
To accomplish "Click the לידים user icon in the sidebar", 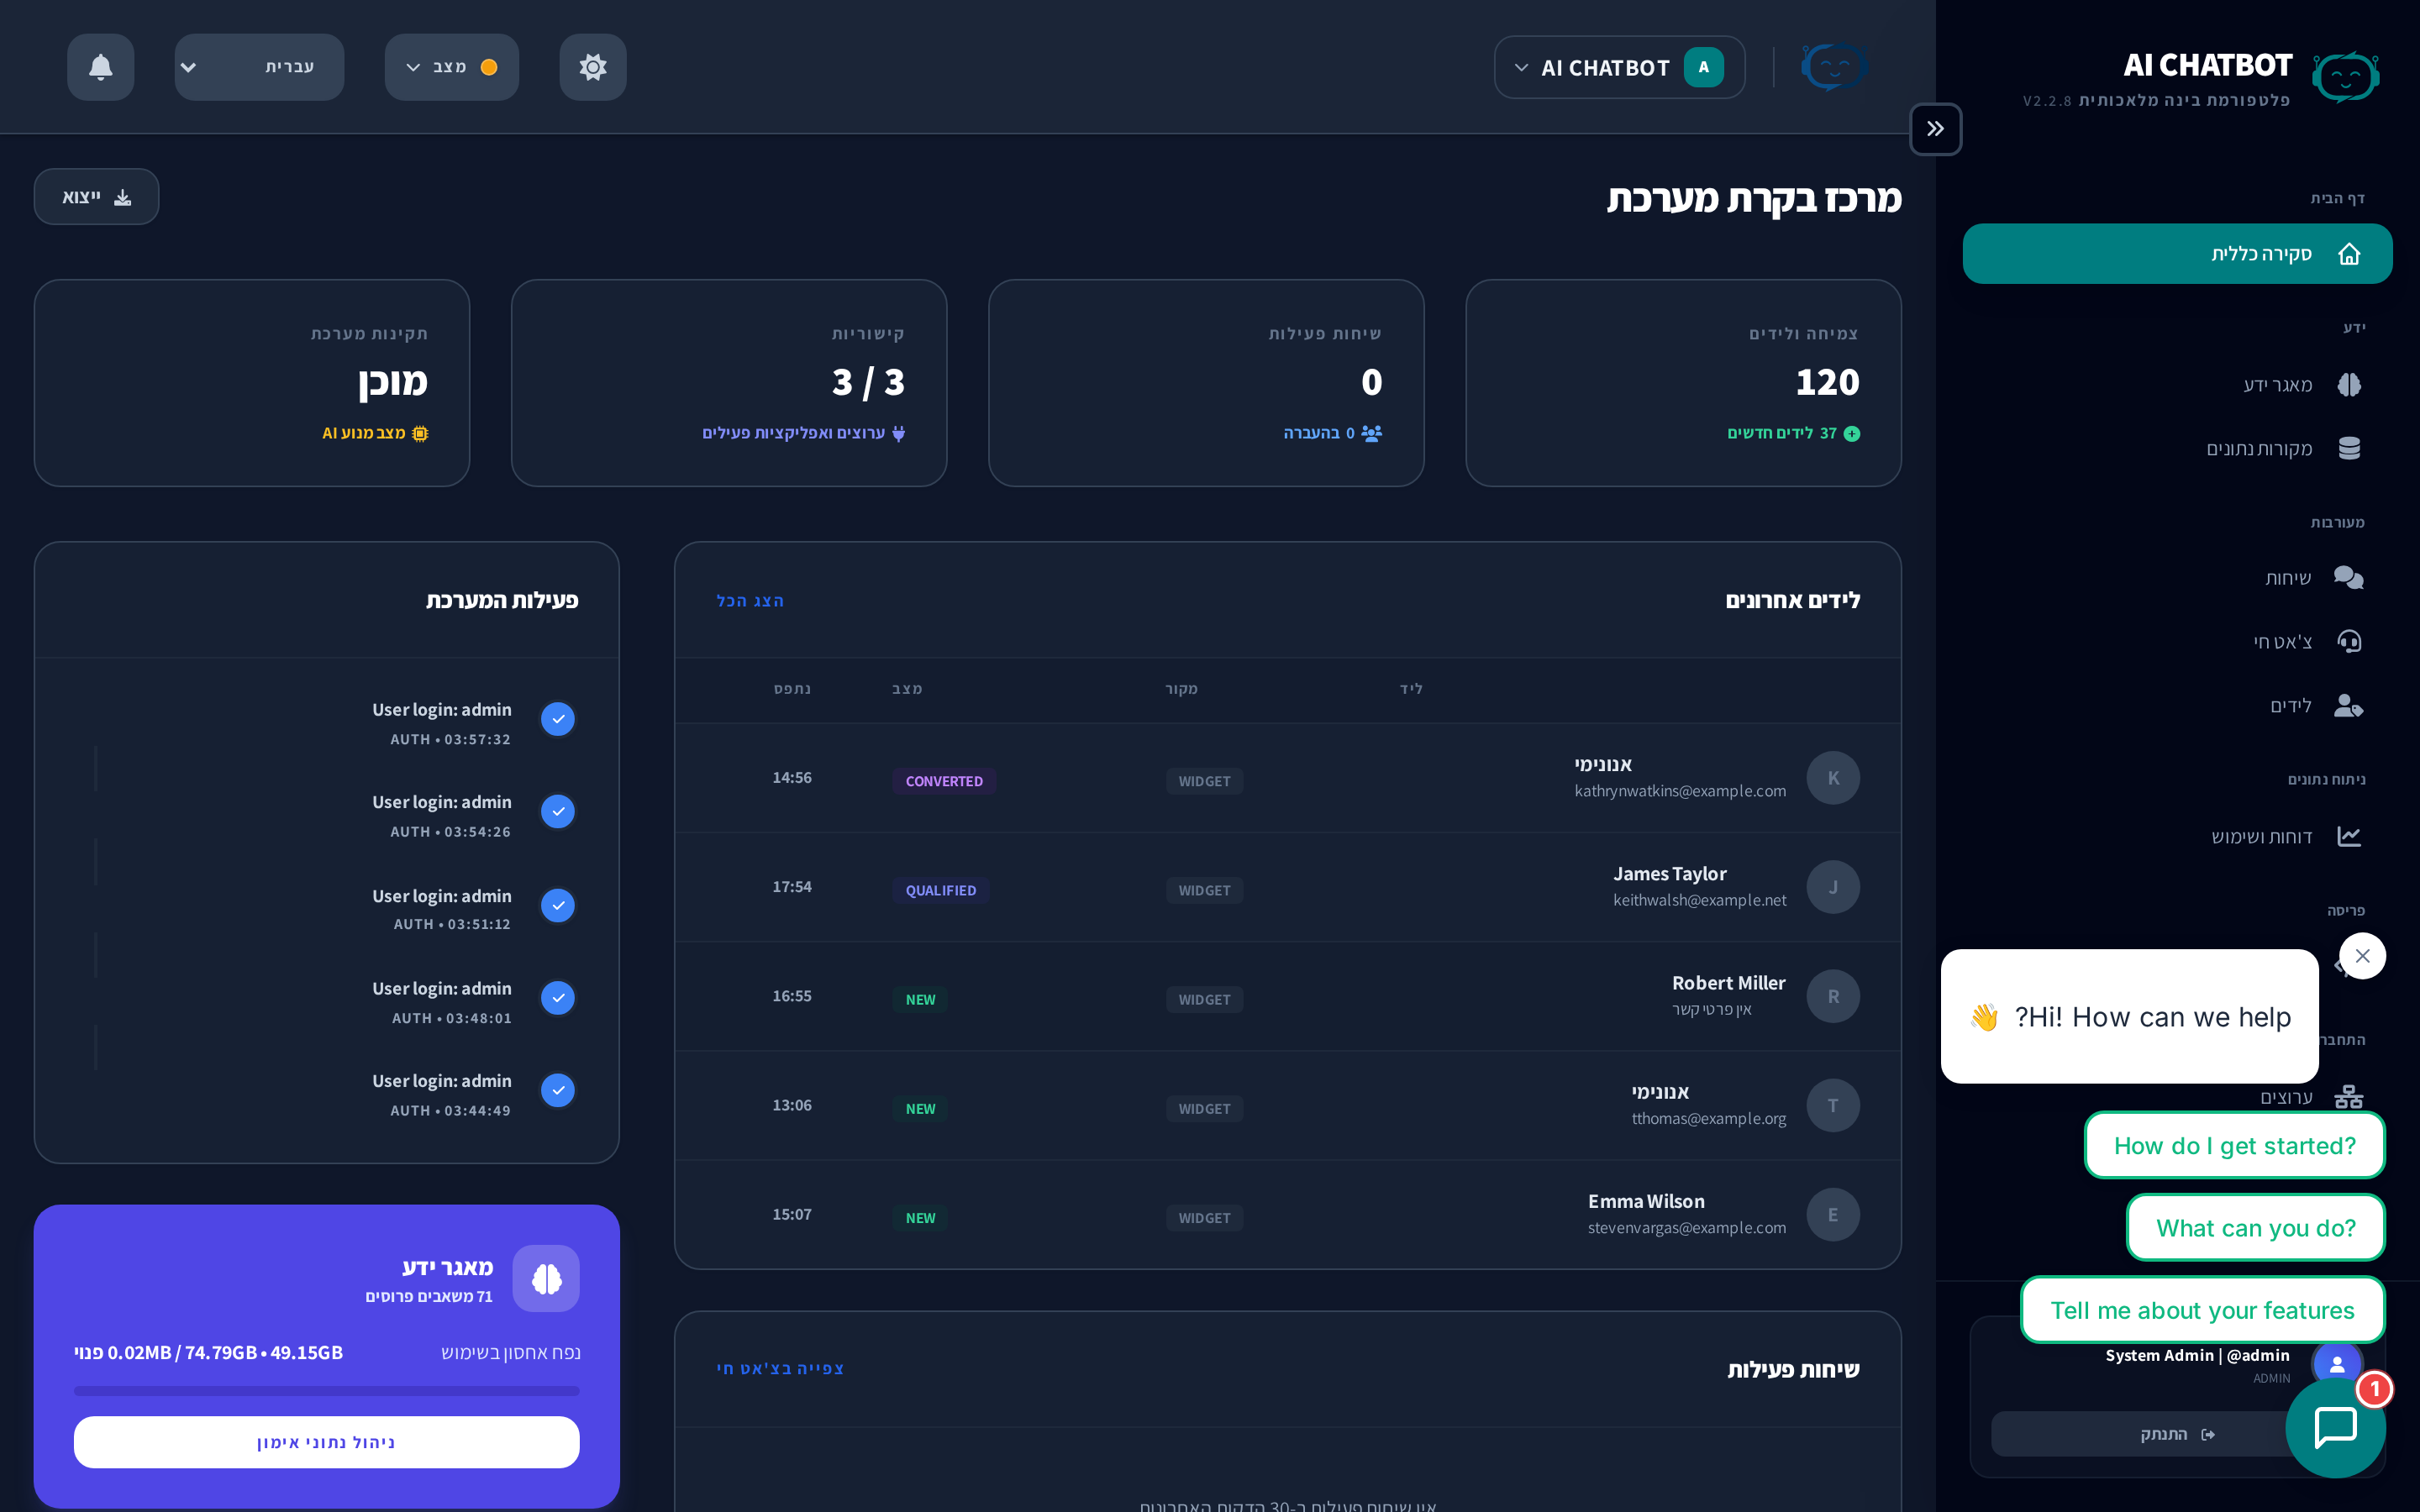I will click(x=2348, y=706).
